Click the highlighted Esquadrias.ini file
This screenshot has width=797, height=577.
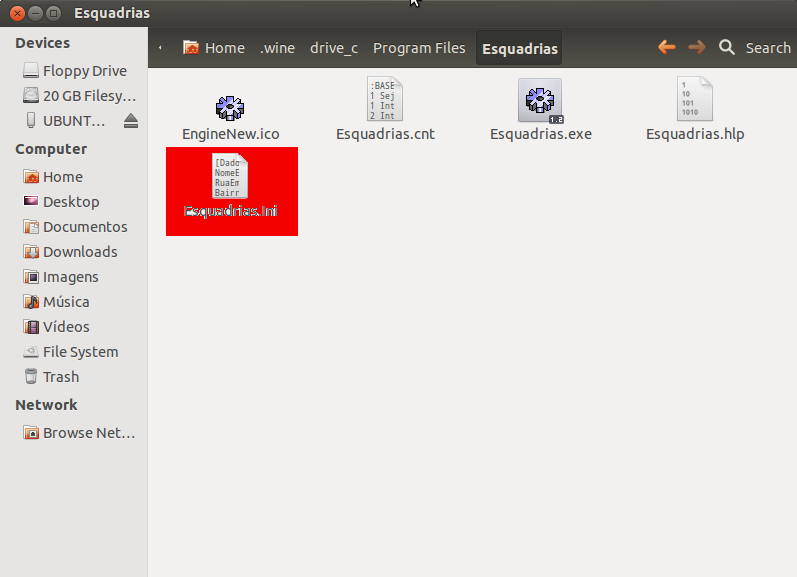tap(232, 191)
